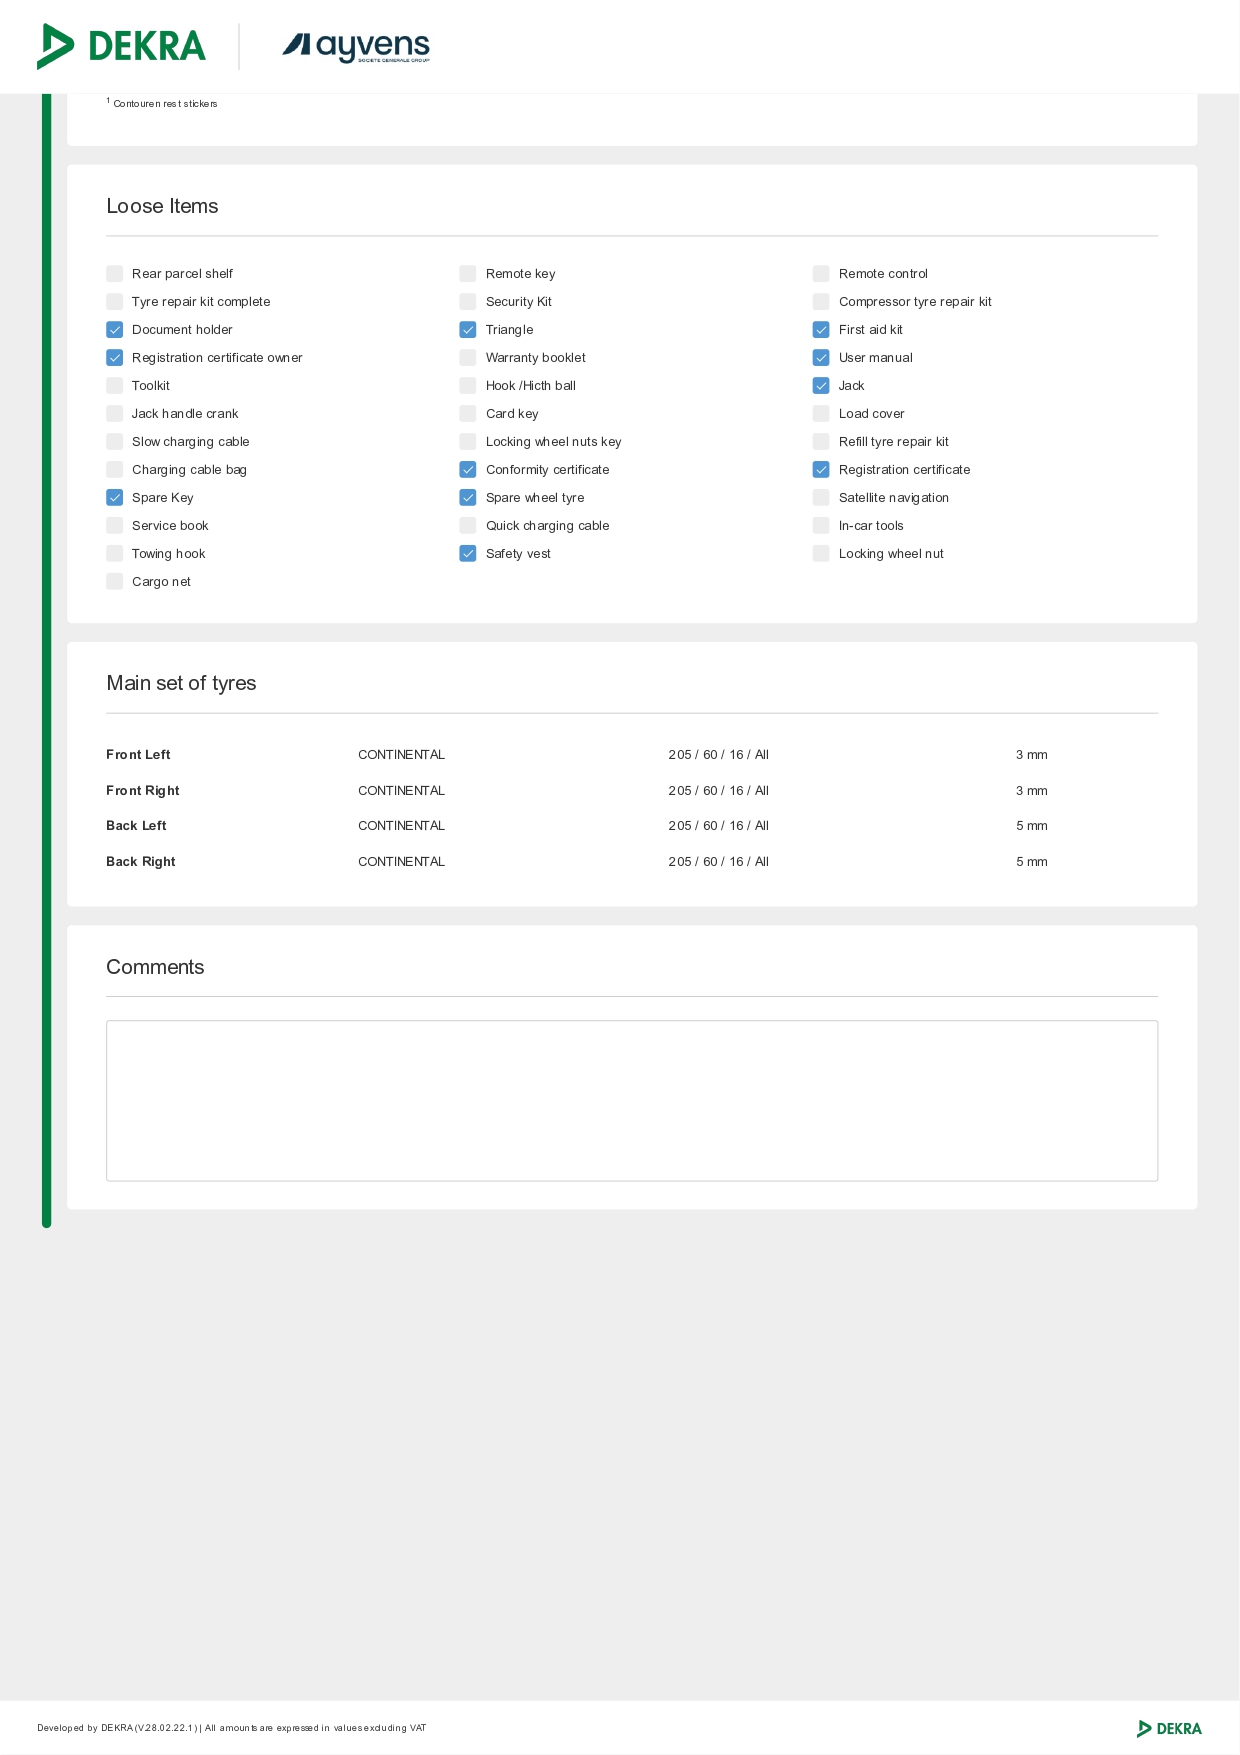This screenshot has height=1755, width=1240.
Task: Enable the Towing hook checkbox
Action: point(115,554)
